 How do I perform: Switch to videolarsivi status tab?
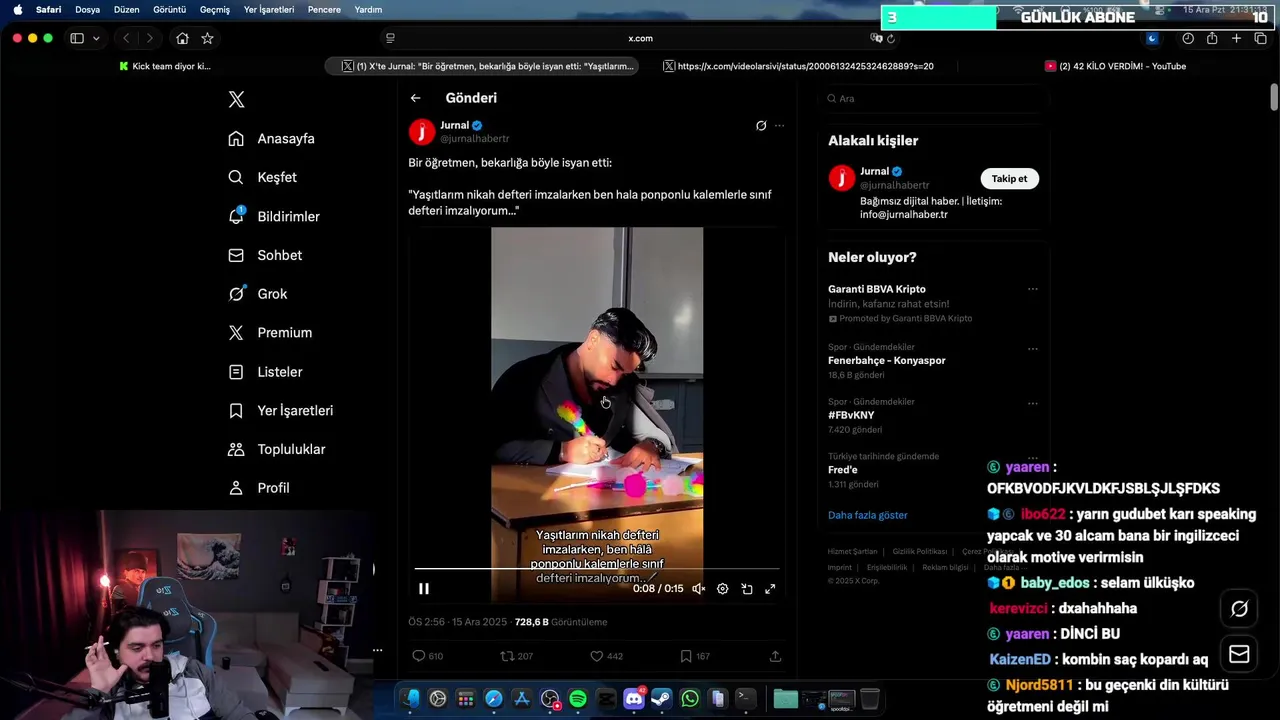[x=798, y=66]
